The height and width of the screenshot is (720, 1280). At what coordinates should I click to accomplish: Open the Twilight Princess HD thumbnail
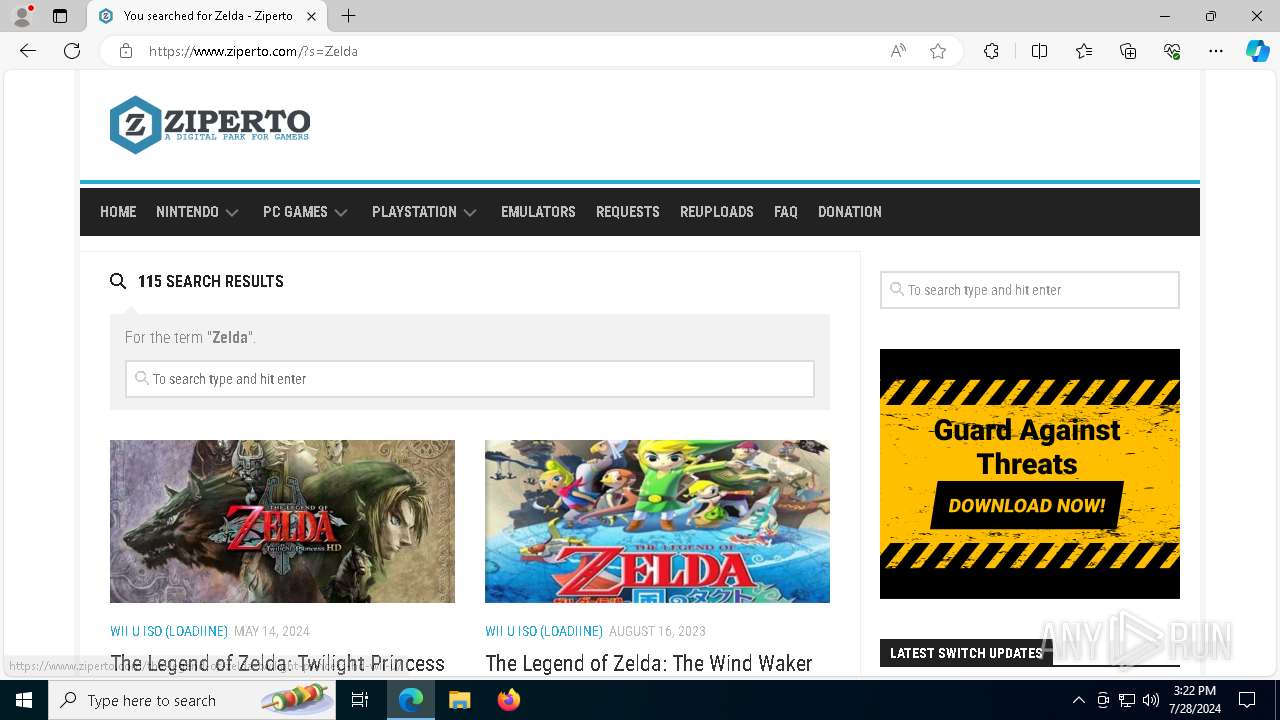pyautogui.click(x=282, y=521)
